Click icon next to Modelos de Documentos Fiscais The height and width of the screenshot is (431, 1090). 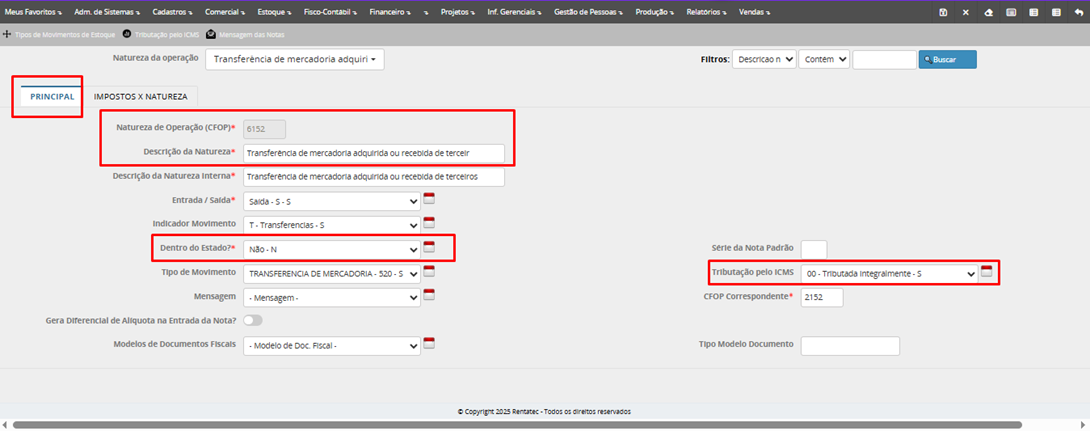[x=429, y=345]
